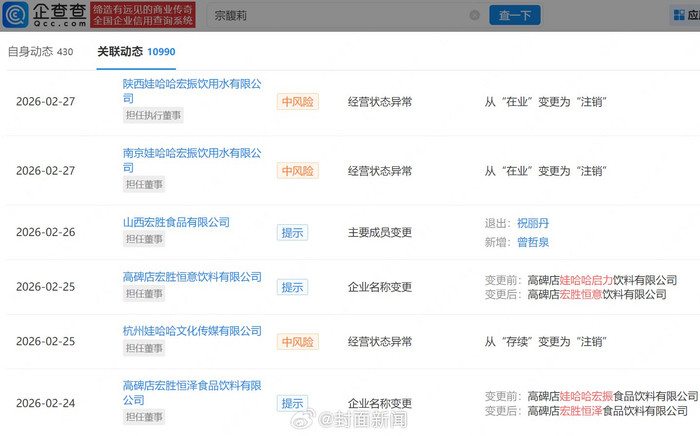Image resolution: width=700 pixels, height=436 pixels.
Task: Click 提示 badge in the 高碑店宏胜恒泽 row
Action: [292, 403]
